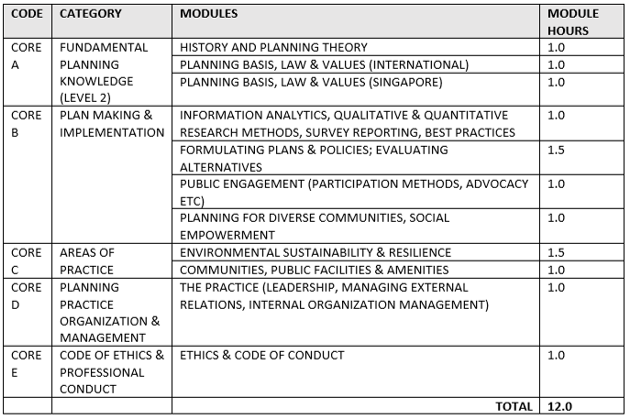Select Planning Basis, Law & Values (International)
Image resolution: width=627 pixels, height=417 pixels.
[324, 64]
